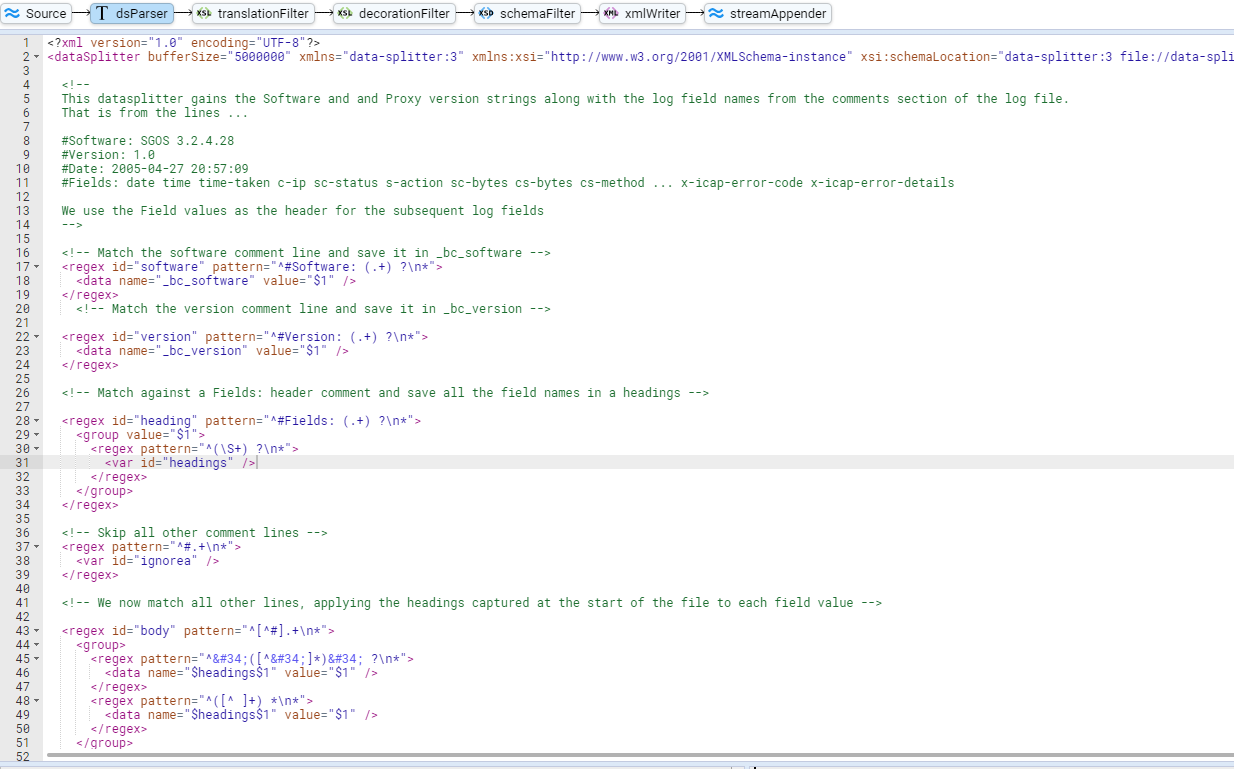Collapse the body regex block fold
This screenshot has height=769, width=1234.
tap(37, 631)
